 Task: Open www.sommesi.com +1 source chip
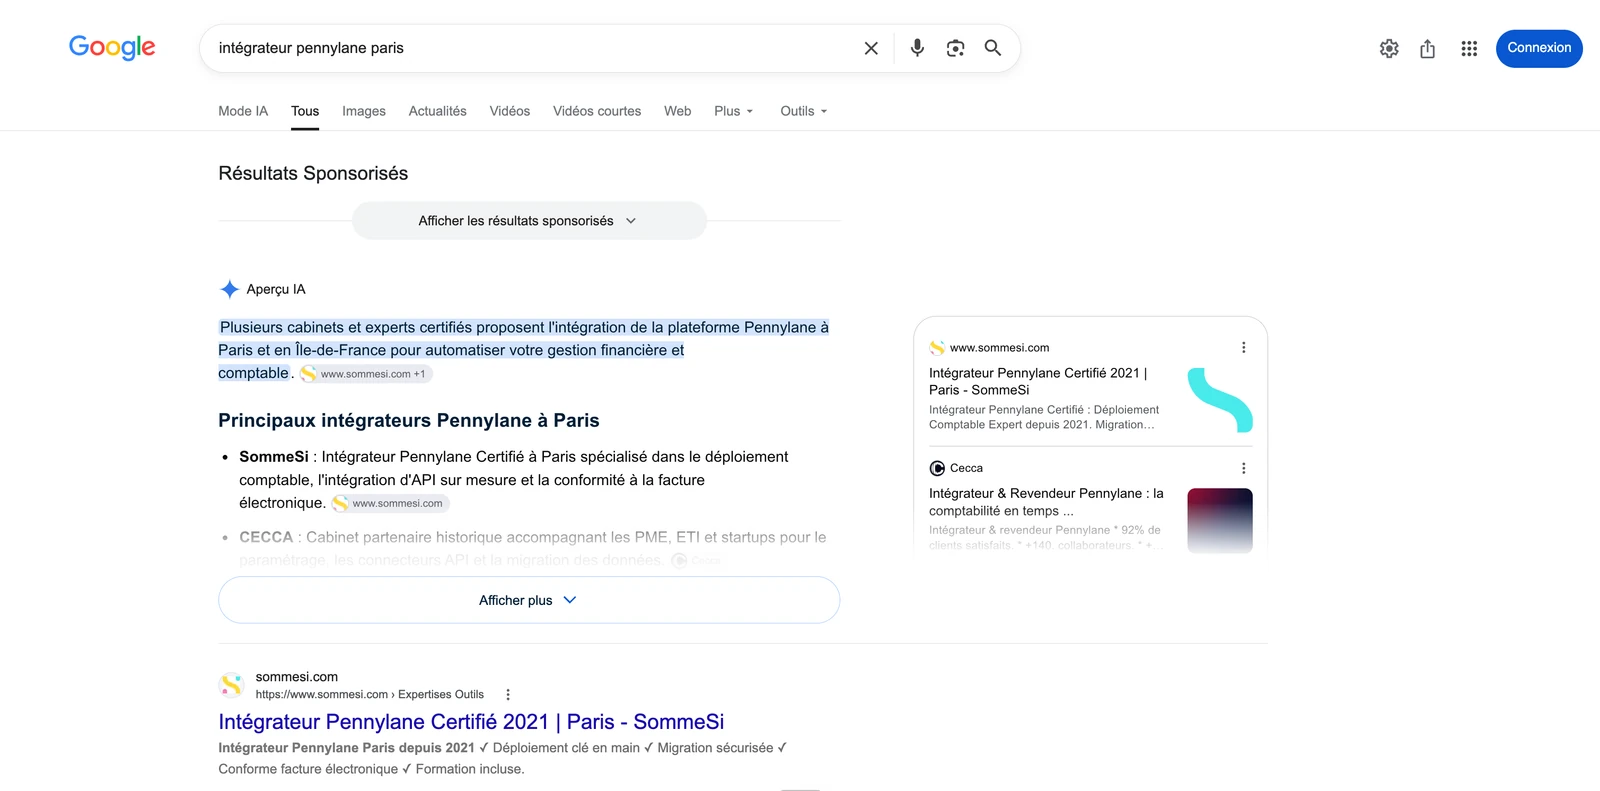(x=366, y=374)
